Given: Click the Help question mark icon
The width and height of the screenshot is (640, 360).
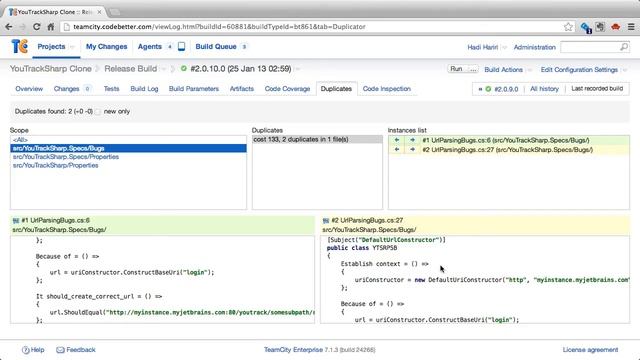Looking at the screenshot, I should [25, 350].
